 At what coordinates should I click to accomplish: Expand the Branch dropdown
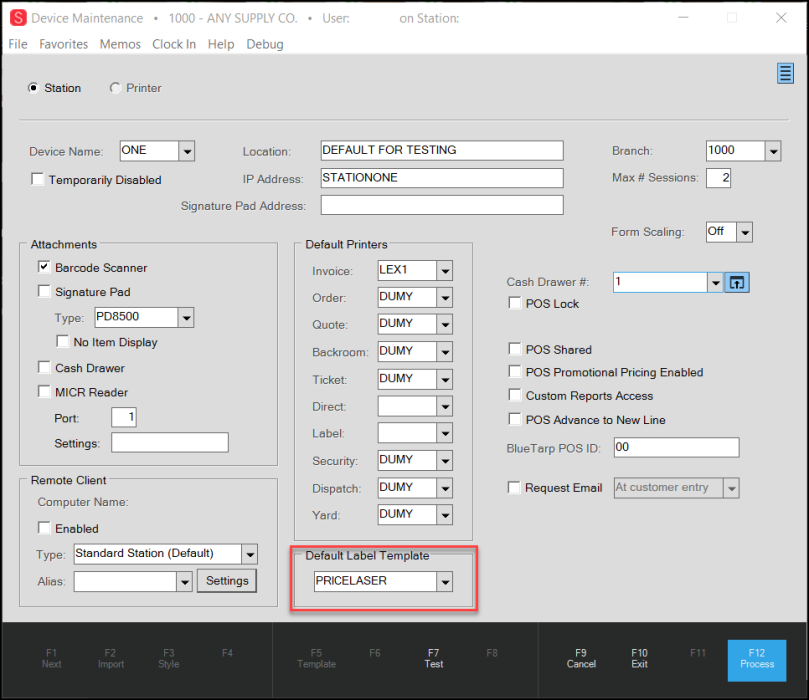click(x=772, y=151)
